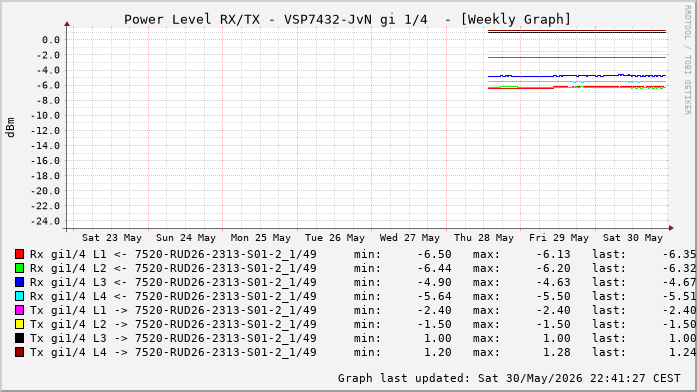This screenshot has width=697, height=392.
Task: Click the magenta Tx L1 line in graph
Action: 577,57
